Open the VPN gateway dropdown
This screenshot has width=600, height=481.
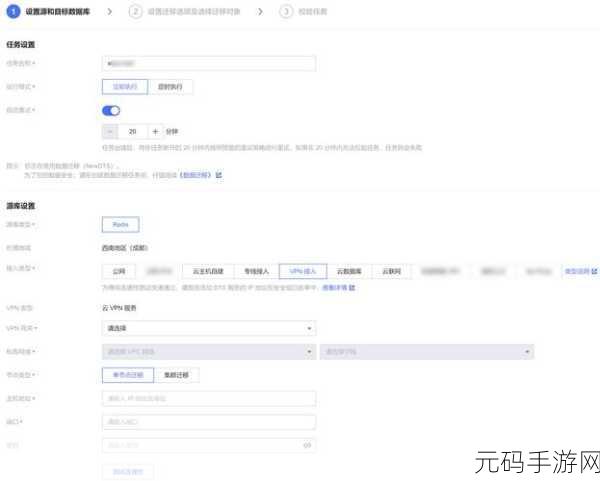tap(209, 328)
